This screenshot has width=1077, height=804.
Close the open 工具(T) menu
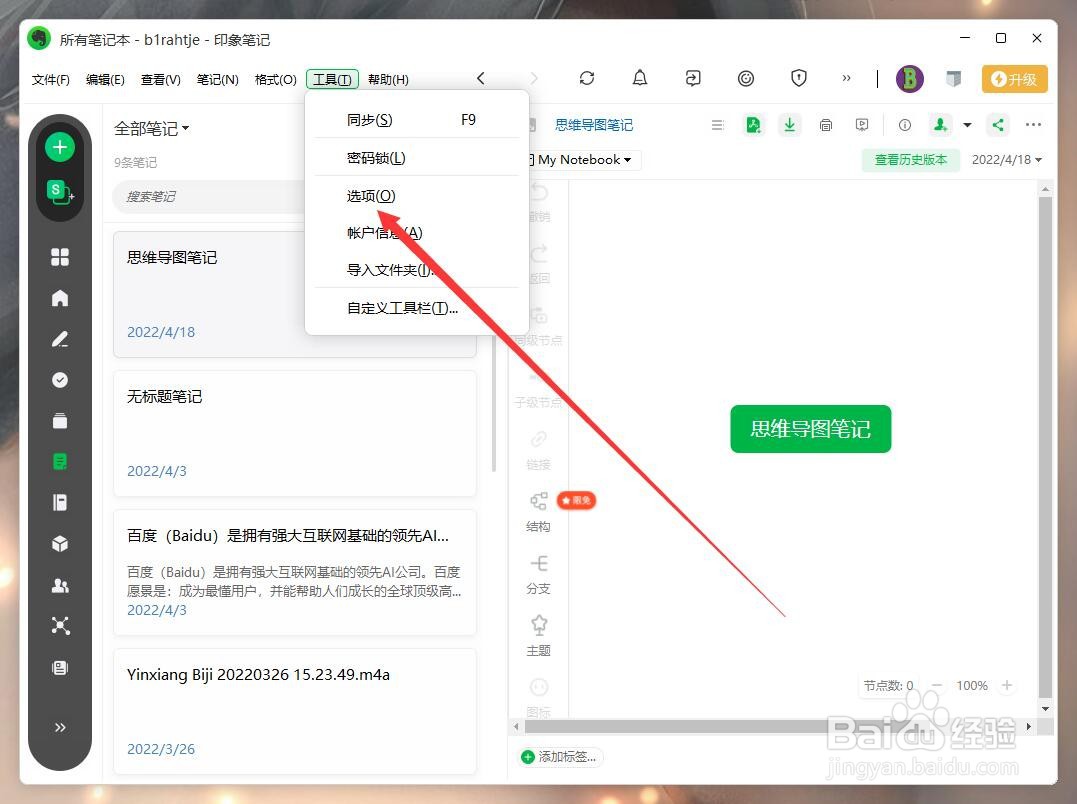(x=332, y=80)
